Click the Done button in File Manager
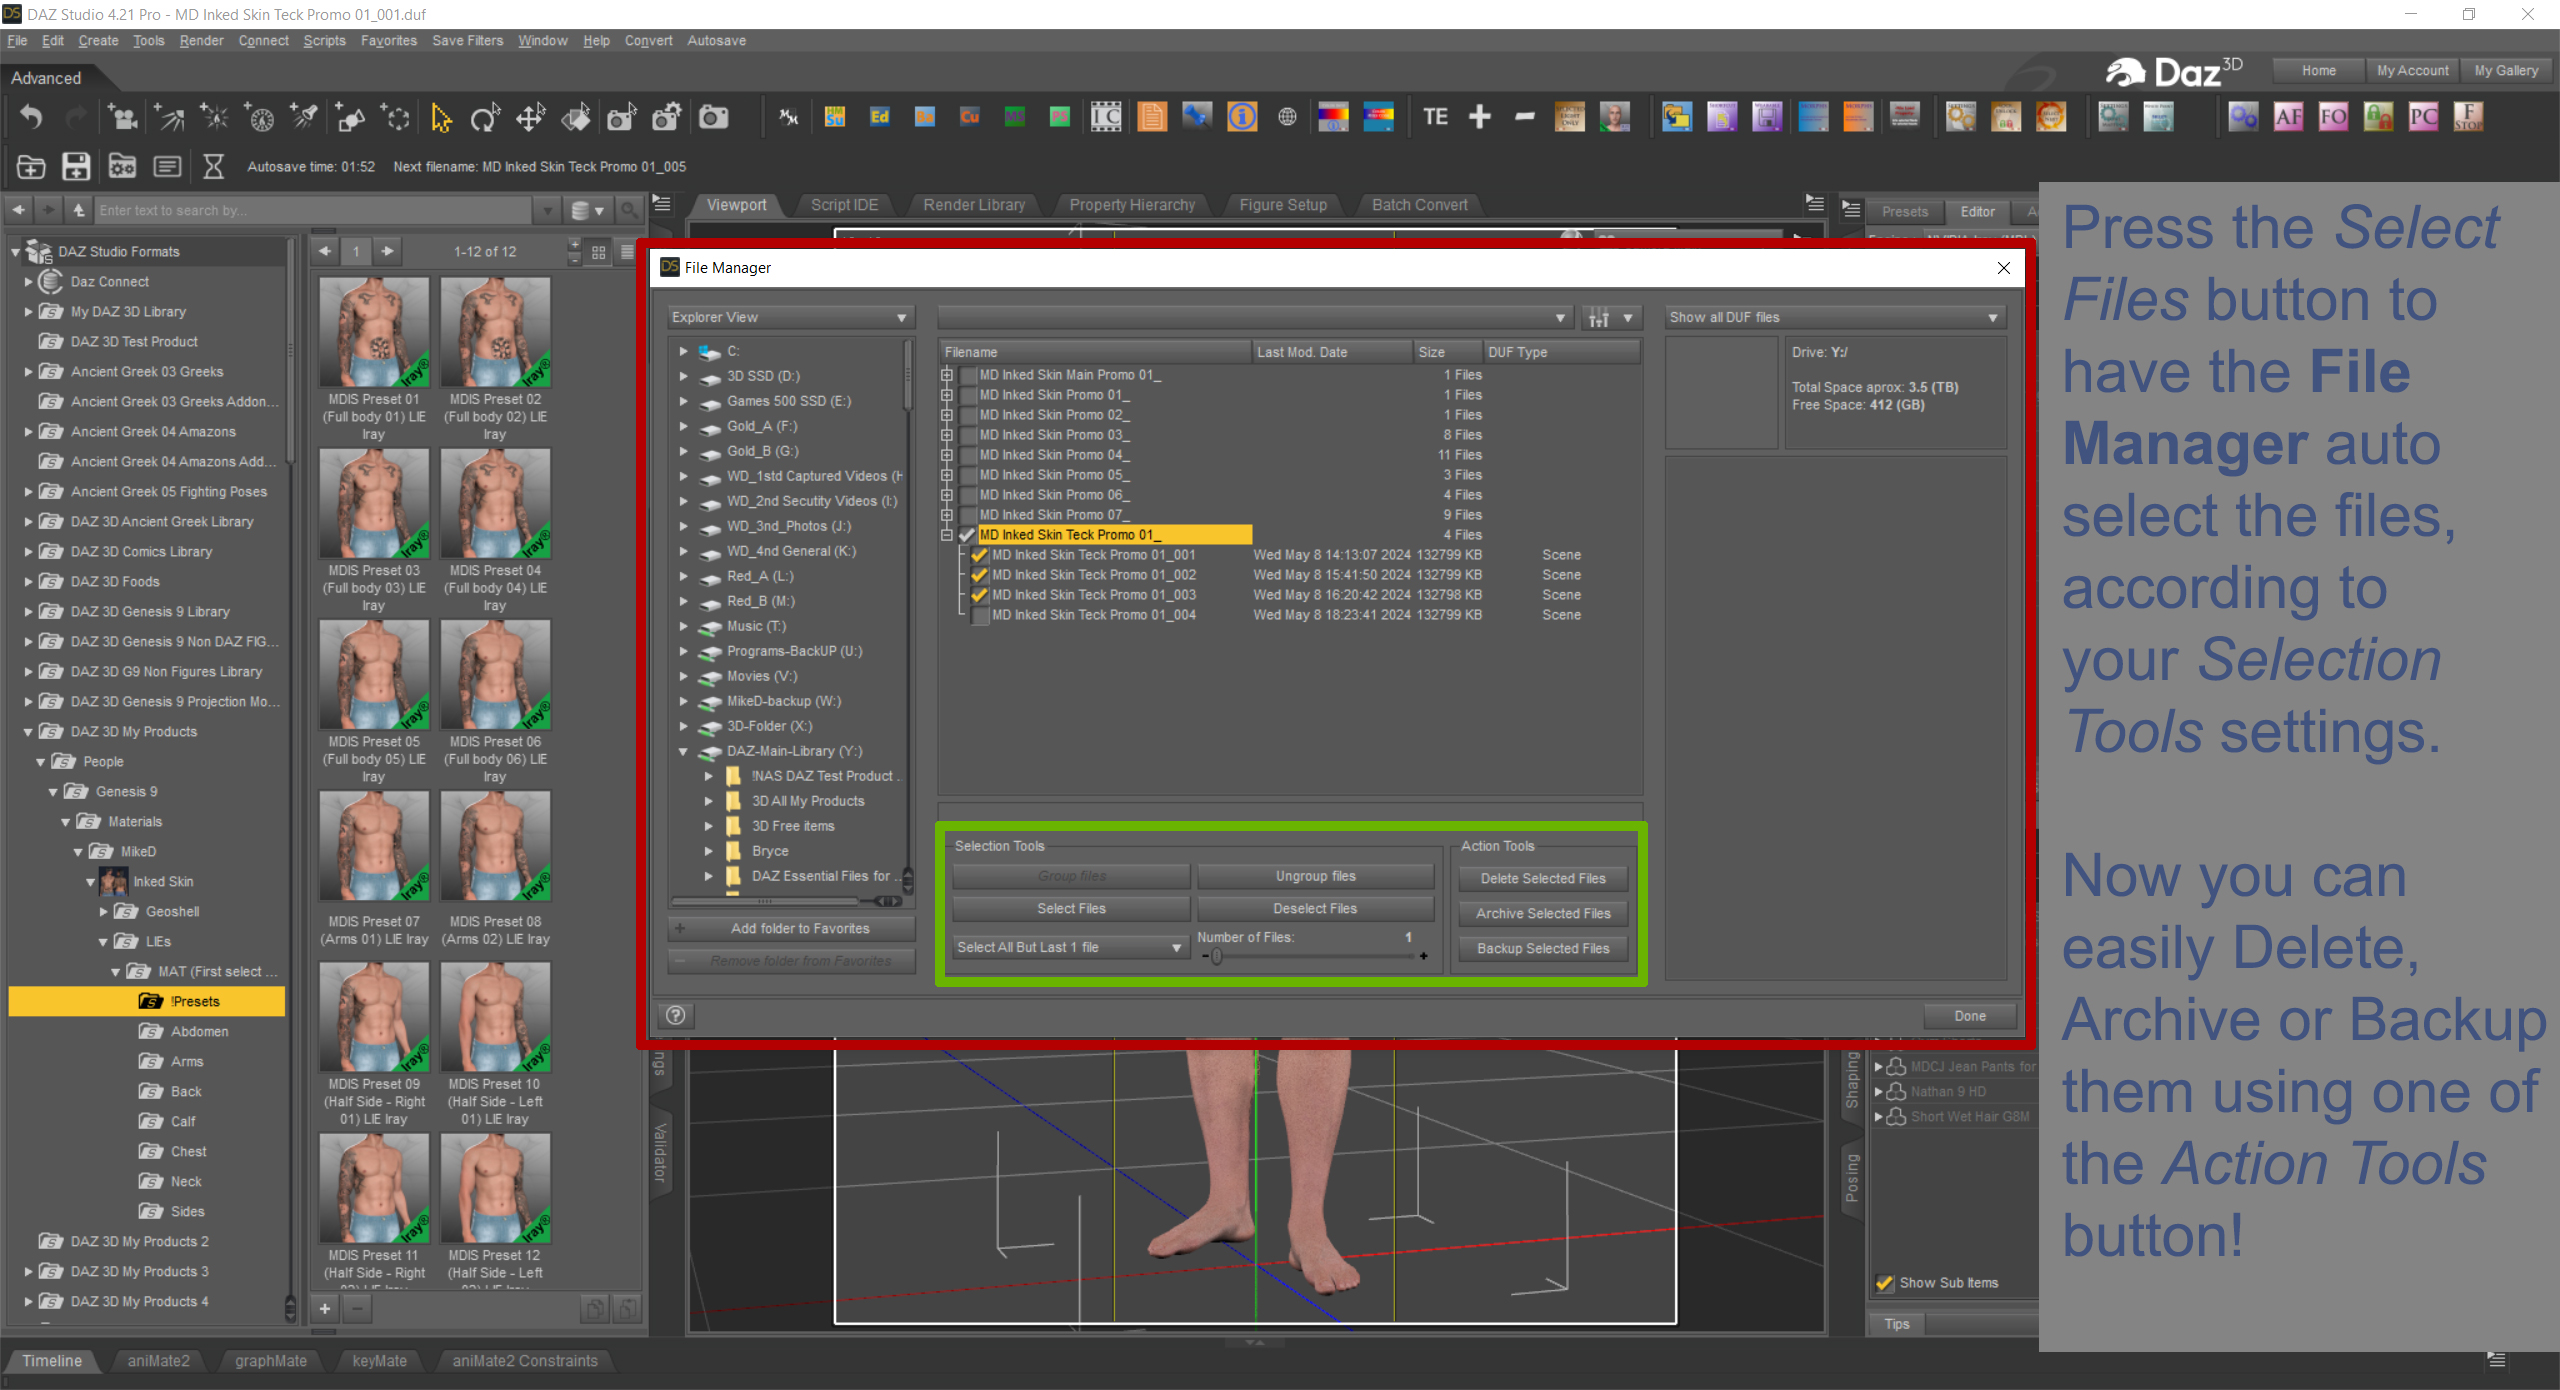This screenshot has width=2560, height=1390. click(x=1970, y=1016)
